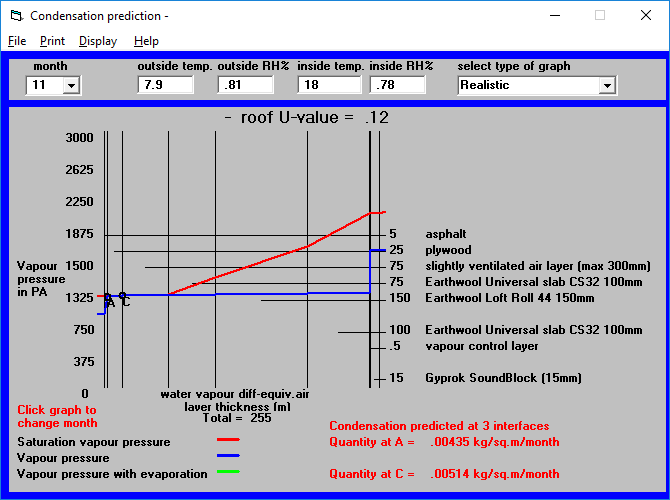The width and height of the screenshot is (670, 500).
Task: Open the File menu
Action: pos(17,41)
